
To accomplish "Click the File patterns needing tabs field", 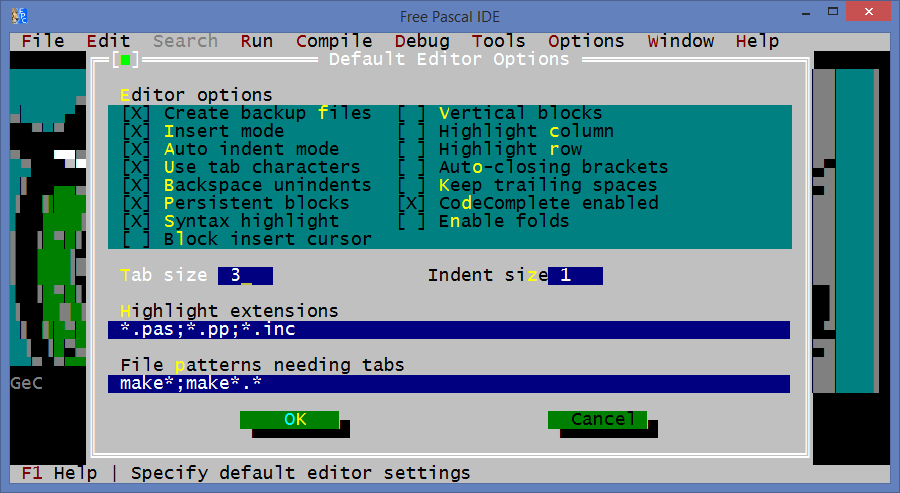I will [x=449, y=384].
